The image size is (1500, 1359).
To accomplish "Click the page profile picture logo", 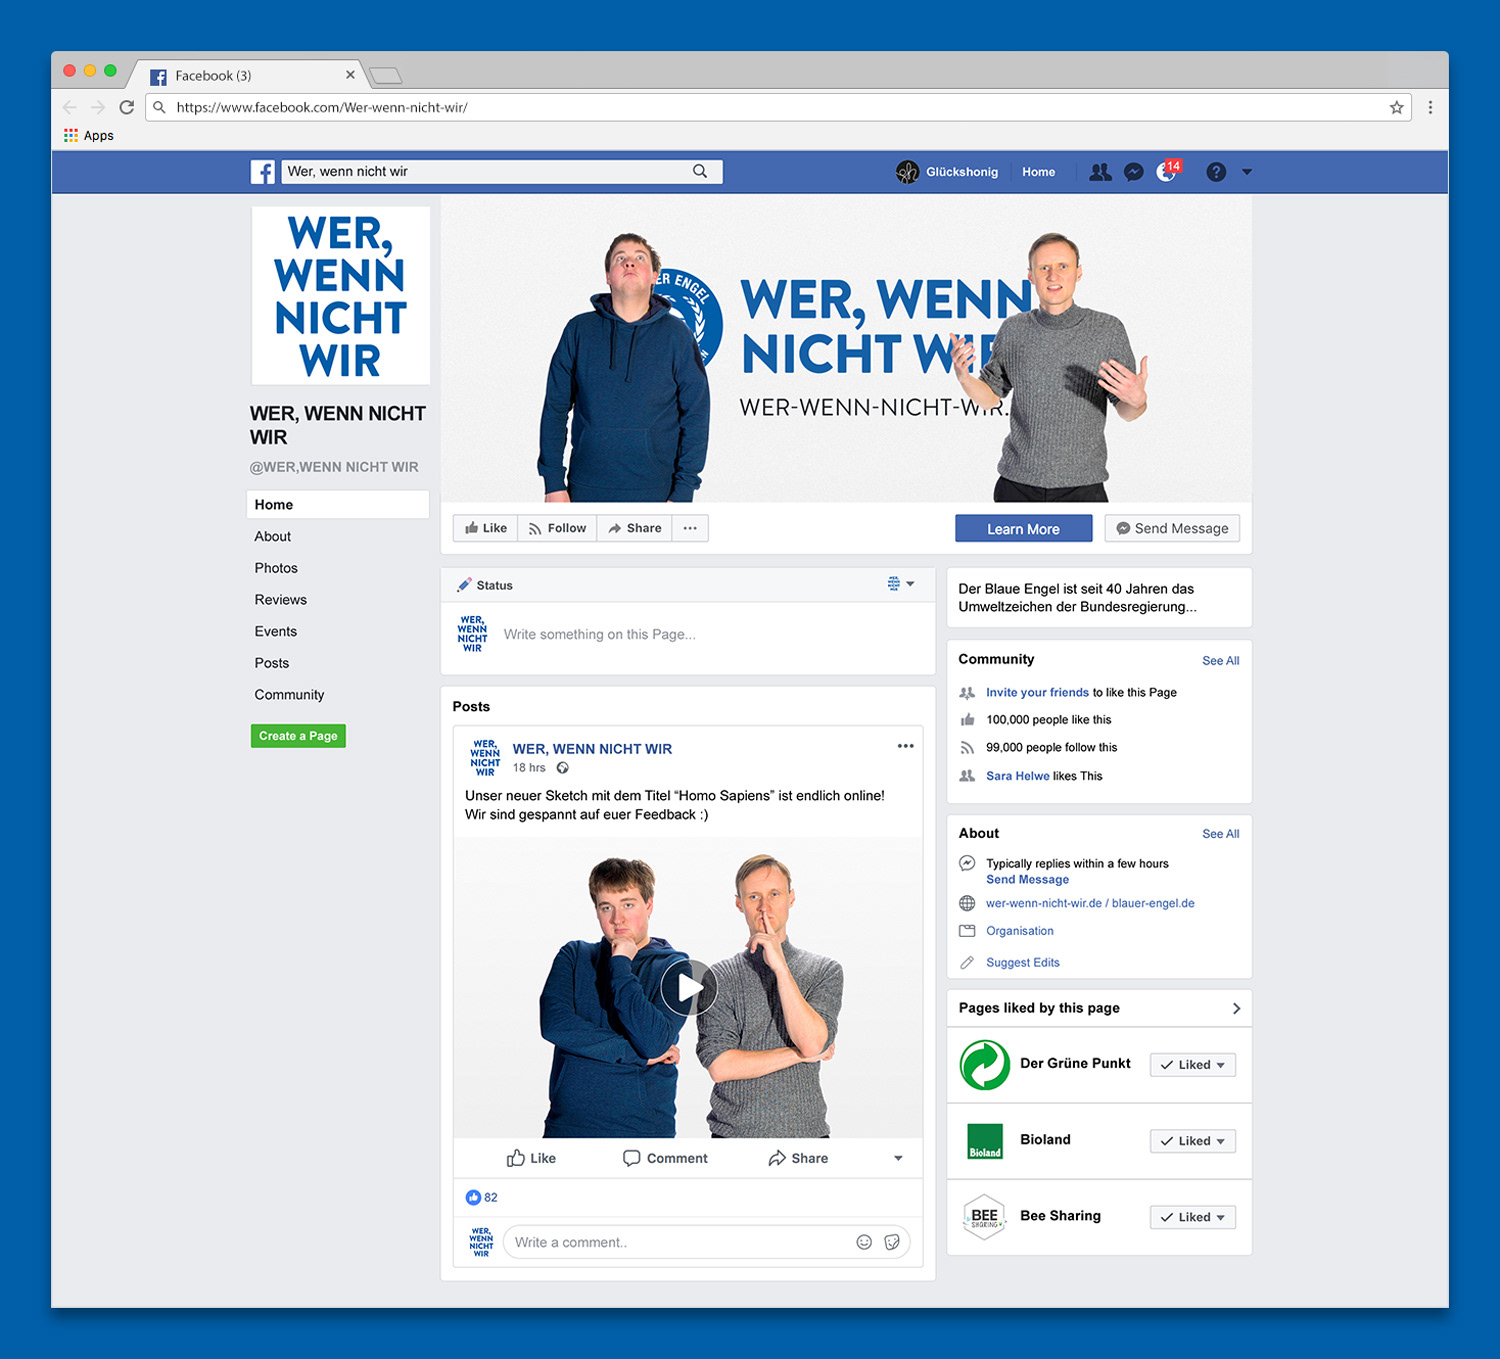I will [x=340, y=296].
